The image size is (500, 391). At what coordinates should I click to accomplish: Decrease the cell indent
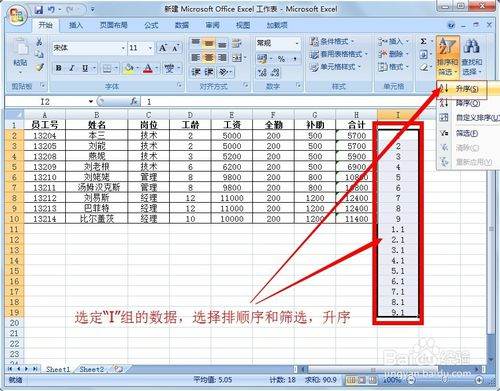[x=196, y=72]
